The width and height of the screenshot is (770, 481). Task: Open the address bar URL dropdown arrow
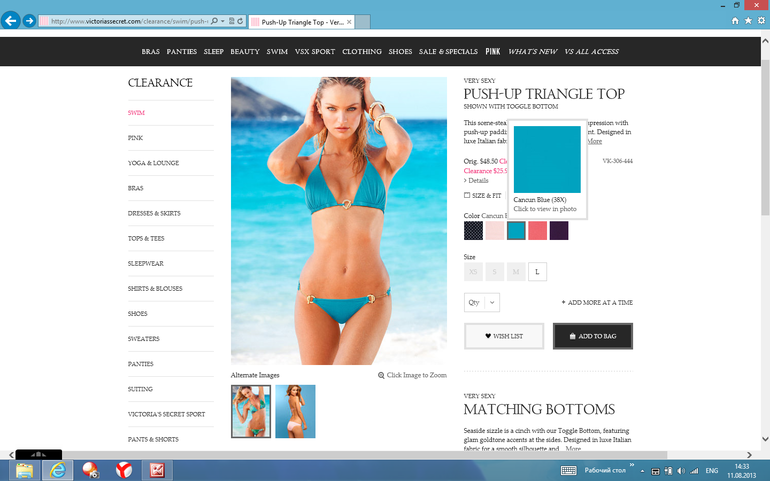pos(222,21)
